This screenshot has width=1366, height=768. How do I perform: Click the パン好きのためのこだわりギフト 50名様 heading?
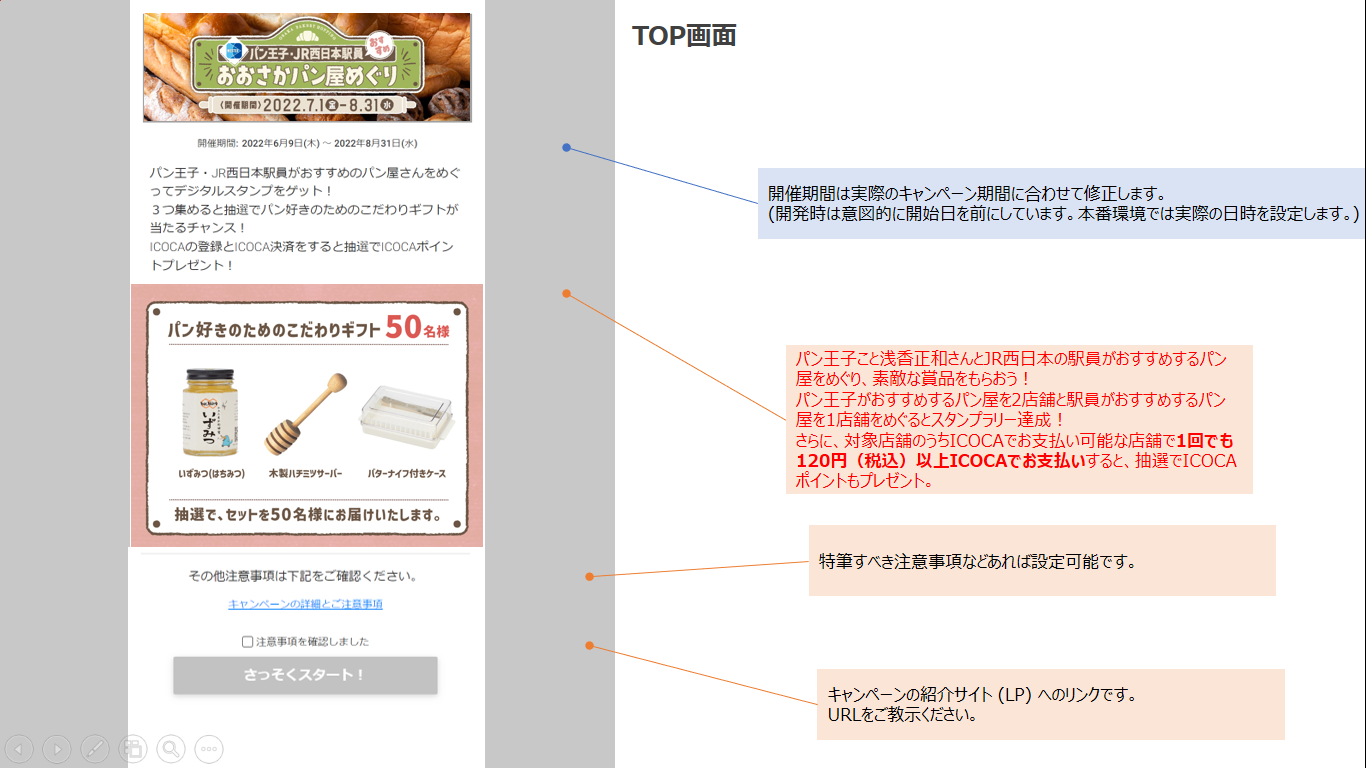[x=307, y=328]
